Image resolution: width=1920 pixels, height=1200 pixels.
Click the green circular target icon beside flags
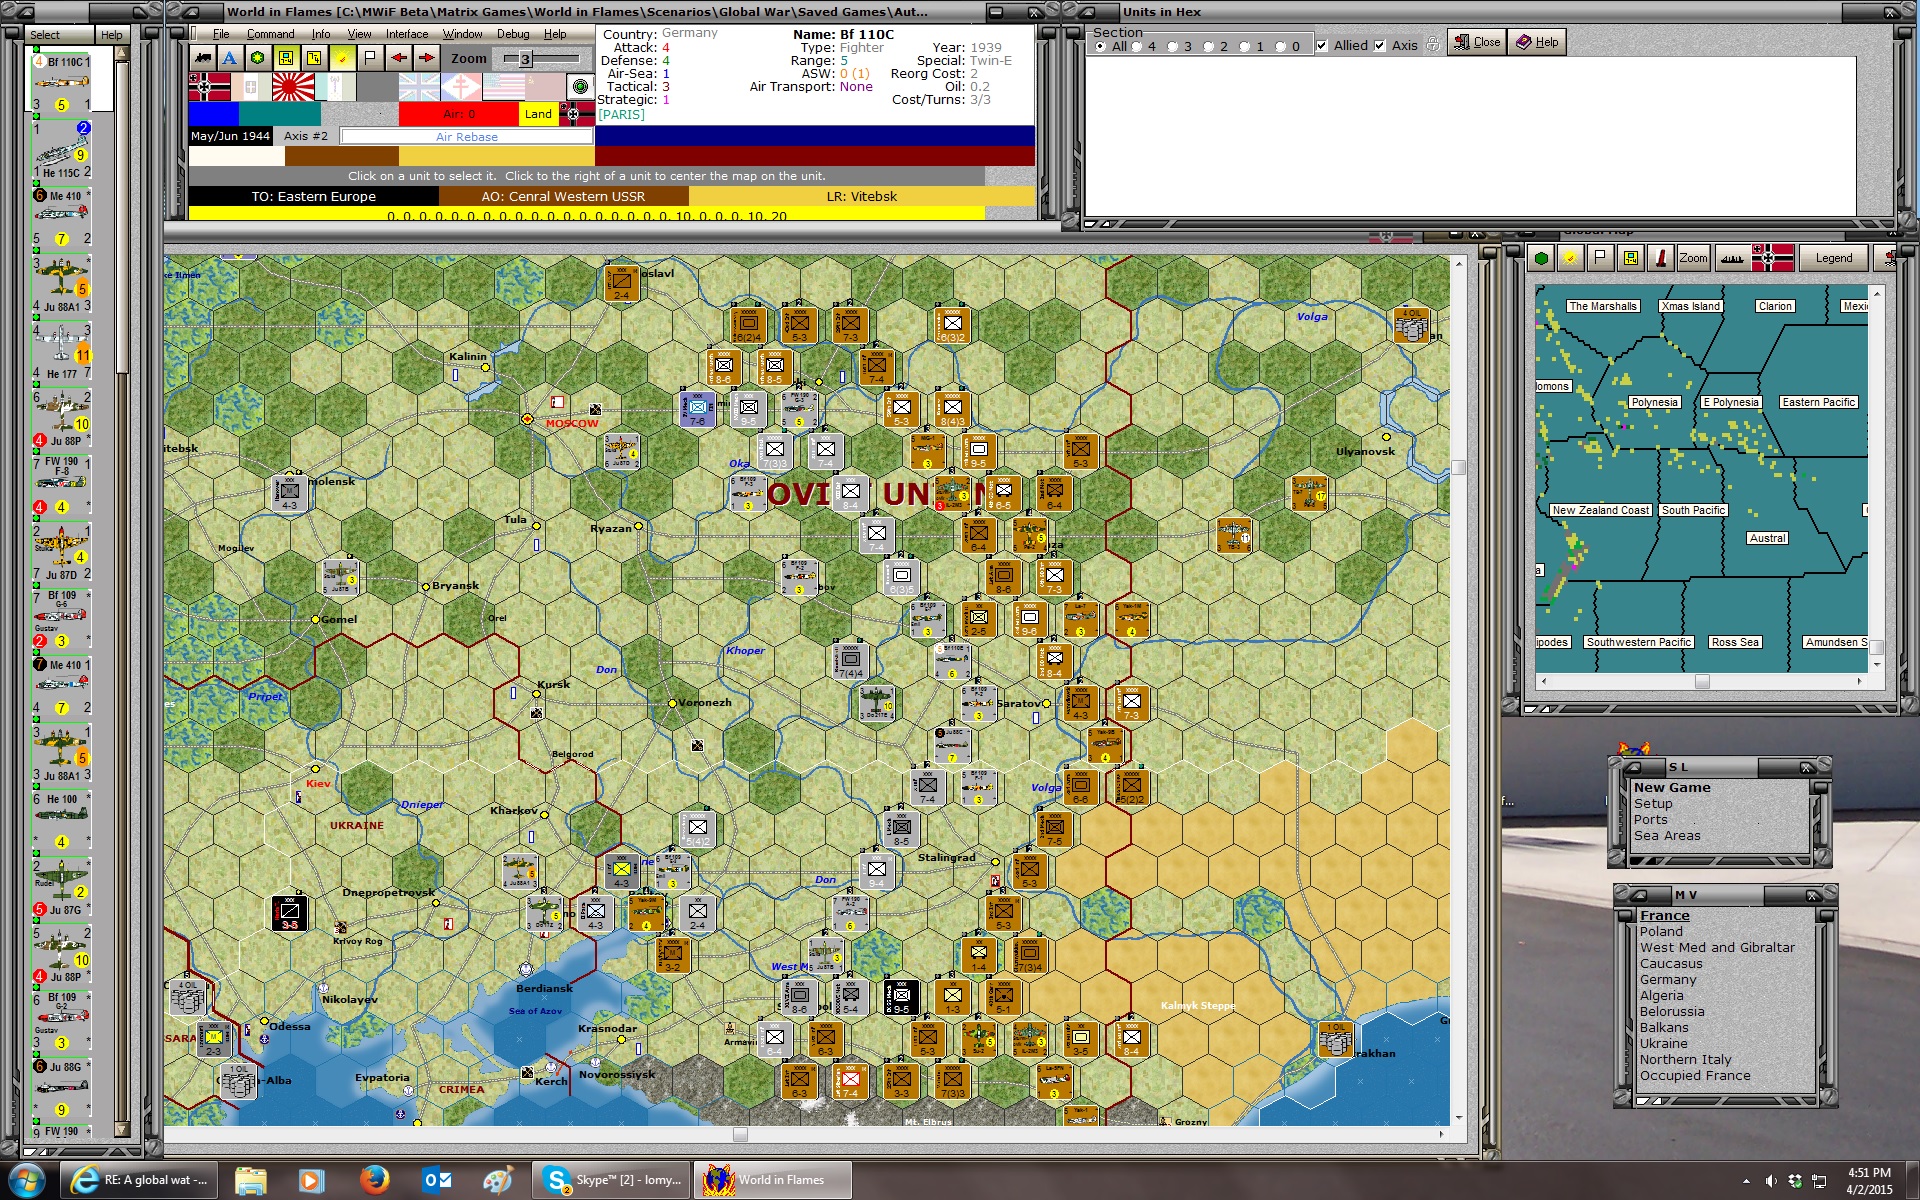tap(580, 87)
